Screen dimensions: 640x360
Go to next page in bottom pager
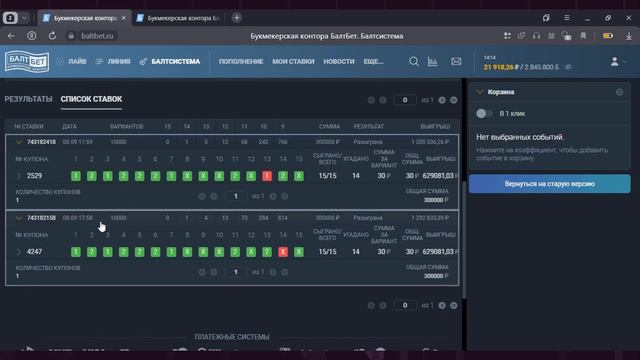tap(442, 305)
